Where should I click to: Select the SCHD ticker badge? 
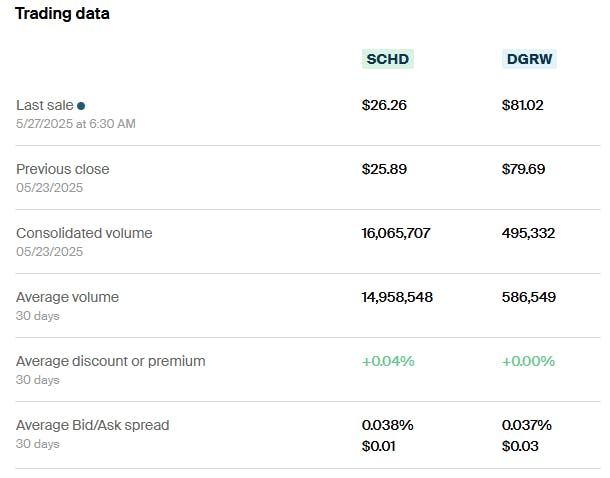(388, 59)
